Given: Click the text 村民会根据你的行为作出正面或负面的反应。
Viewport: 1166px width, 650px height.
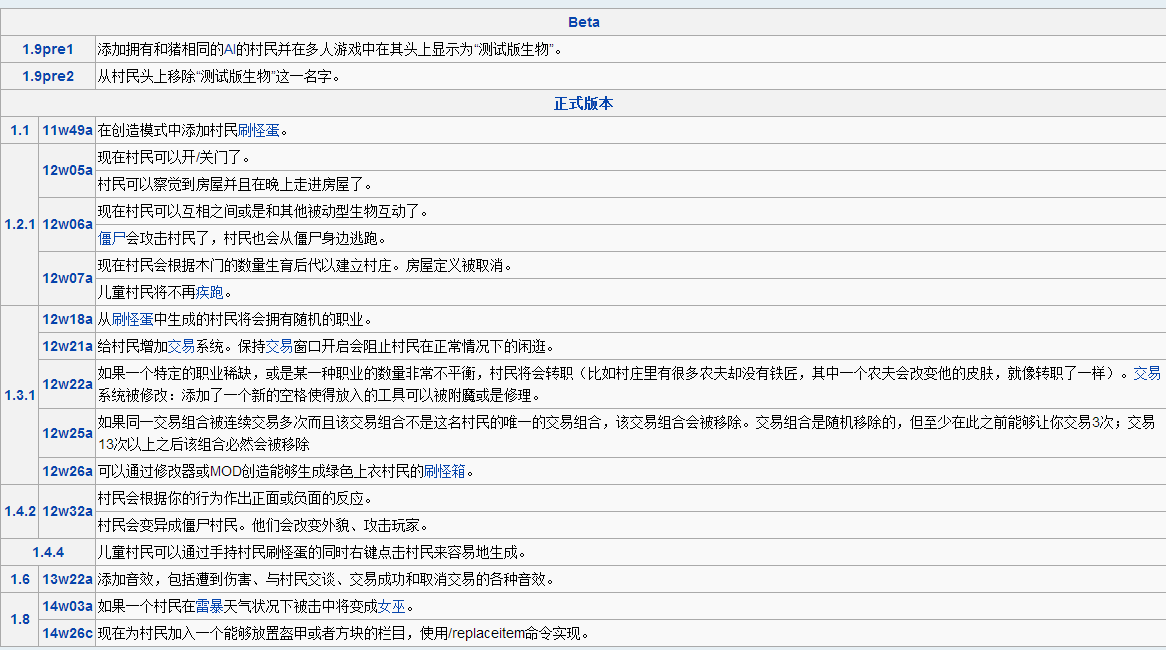Looking at the screenshot, I should pos(235,498).
